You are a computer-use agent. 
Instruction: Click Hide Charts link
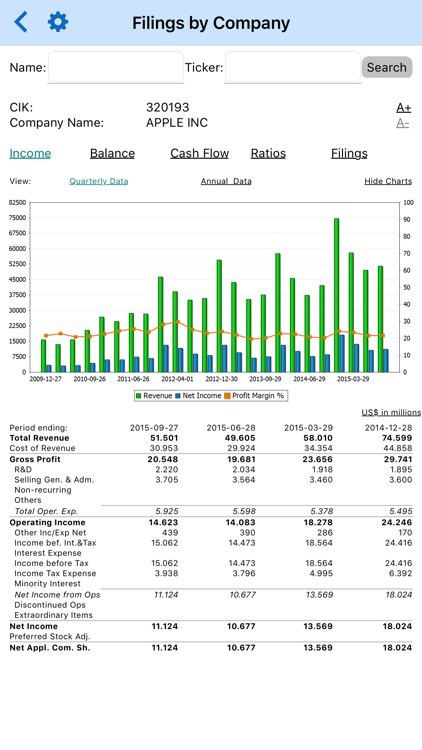(x=388, y=181)
